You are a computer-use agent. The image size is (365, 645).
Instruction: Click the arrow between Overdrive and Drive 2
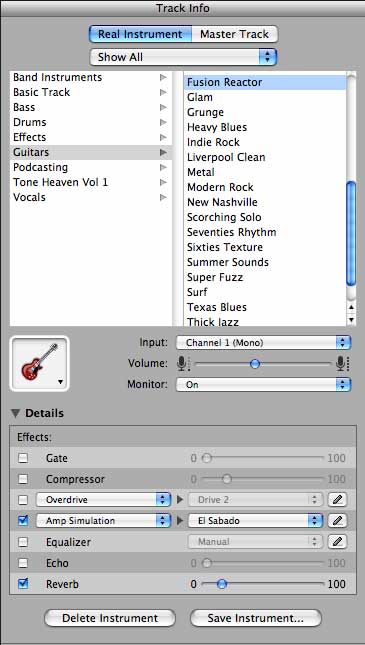180,500
